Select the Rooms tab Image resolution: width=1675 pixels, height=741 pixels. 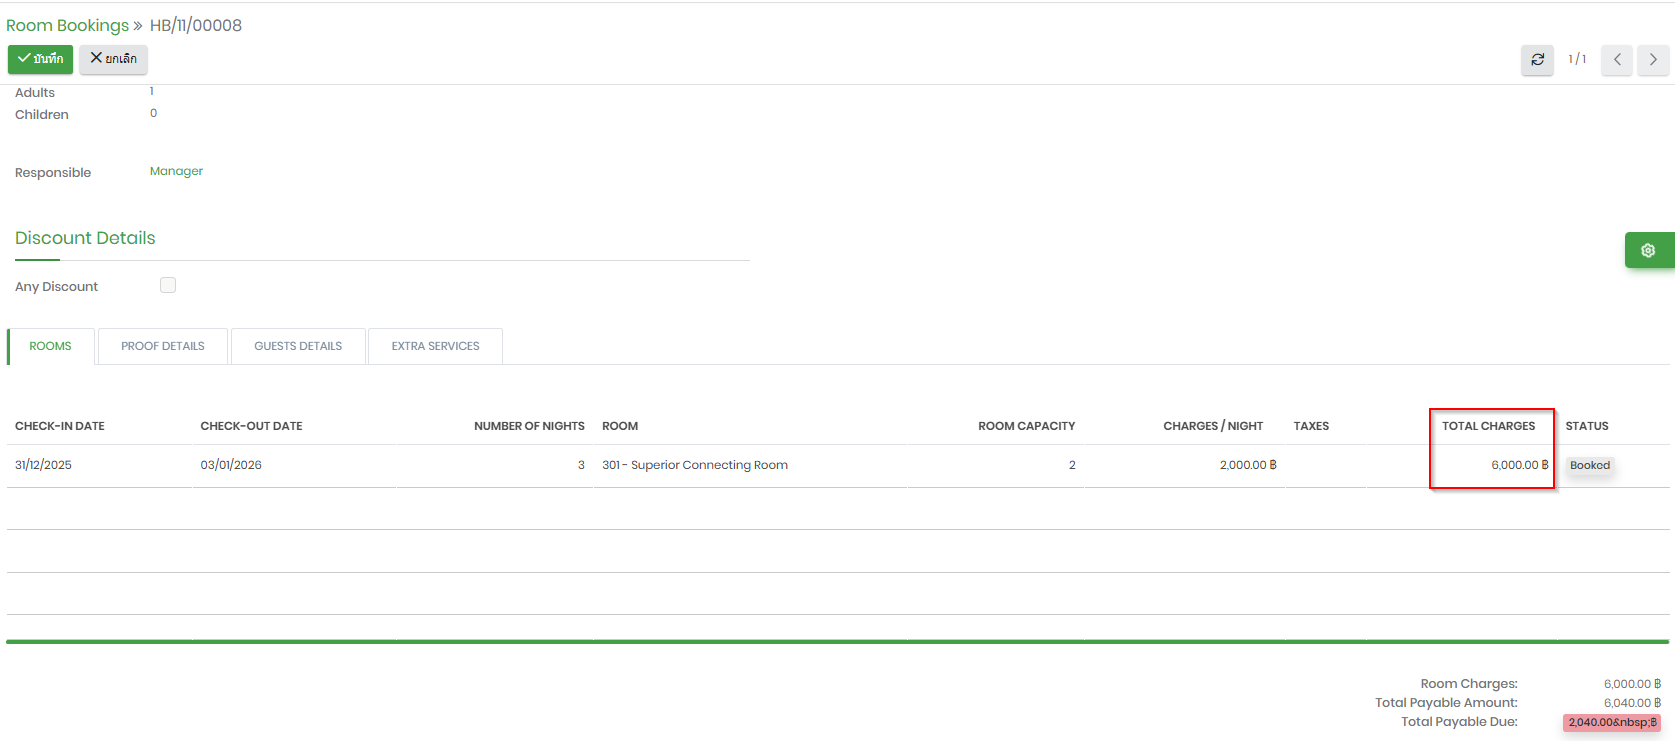pyautogui.click(x=50, y=346)
